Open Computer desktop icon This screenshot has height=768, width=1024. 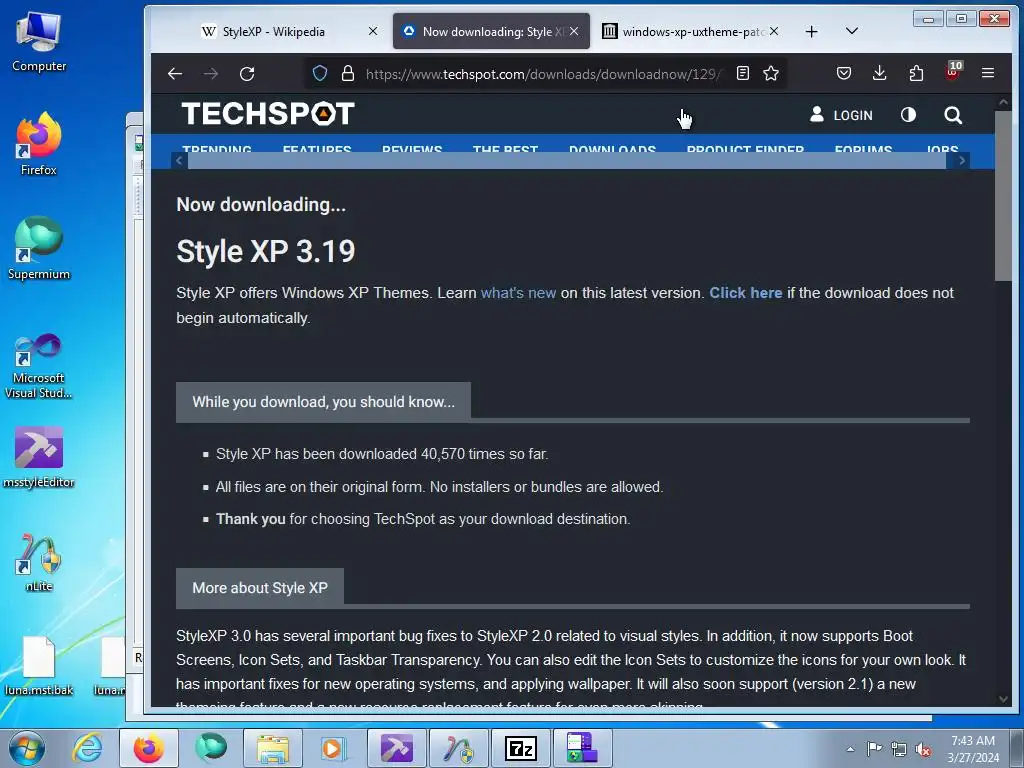39,40
